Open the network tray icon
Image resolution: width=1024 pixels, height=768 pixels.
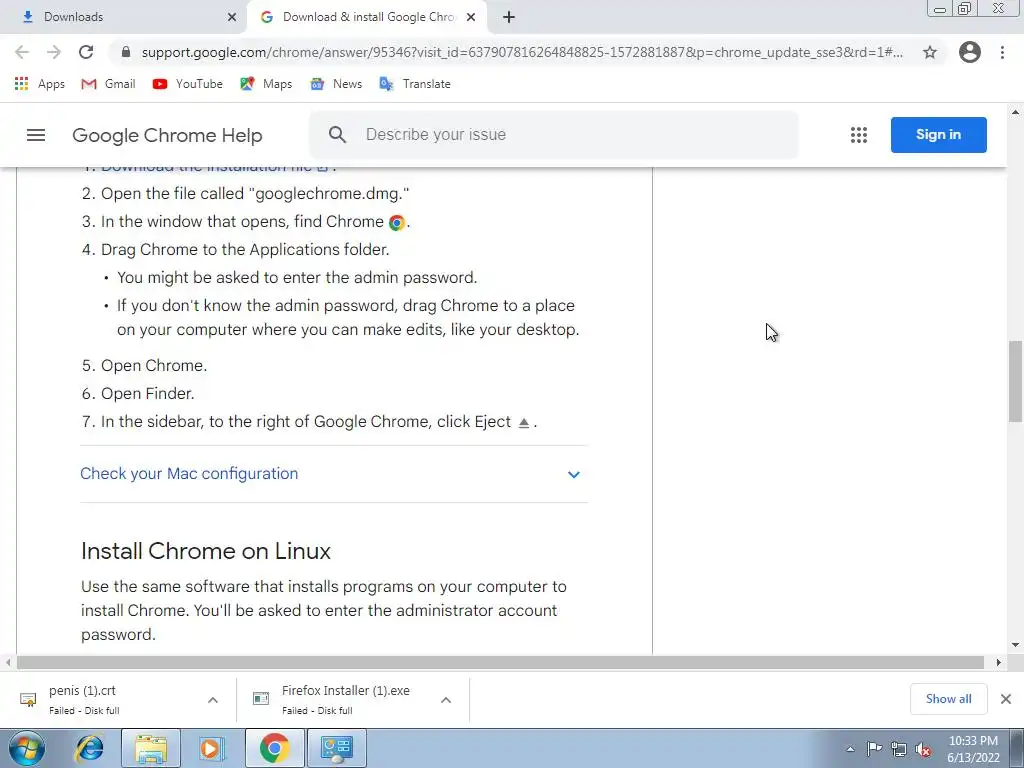pyautogui.click(x=899, y=750)
